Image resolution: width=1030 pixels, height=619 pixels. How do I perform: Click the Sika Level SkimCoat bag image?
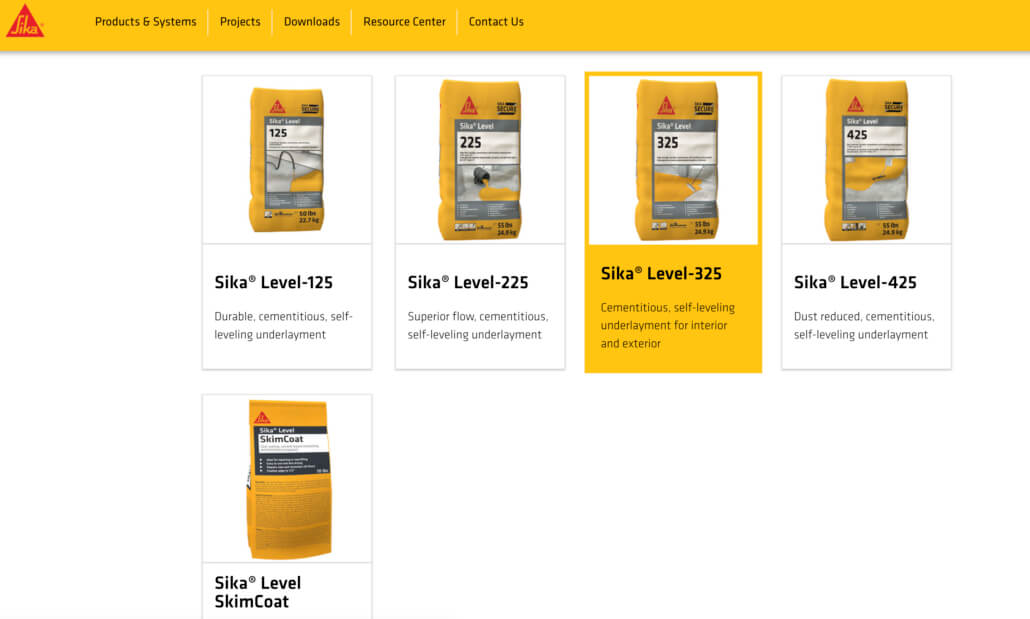point(287,477)
